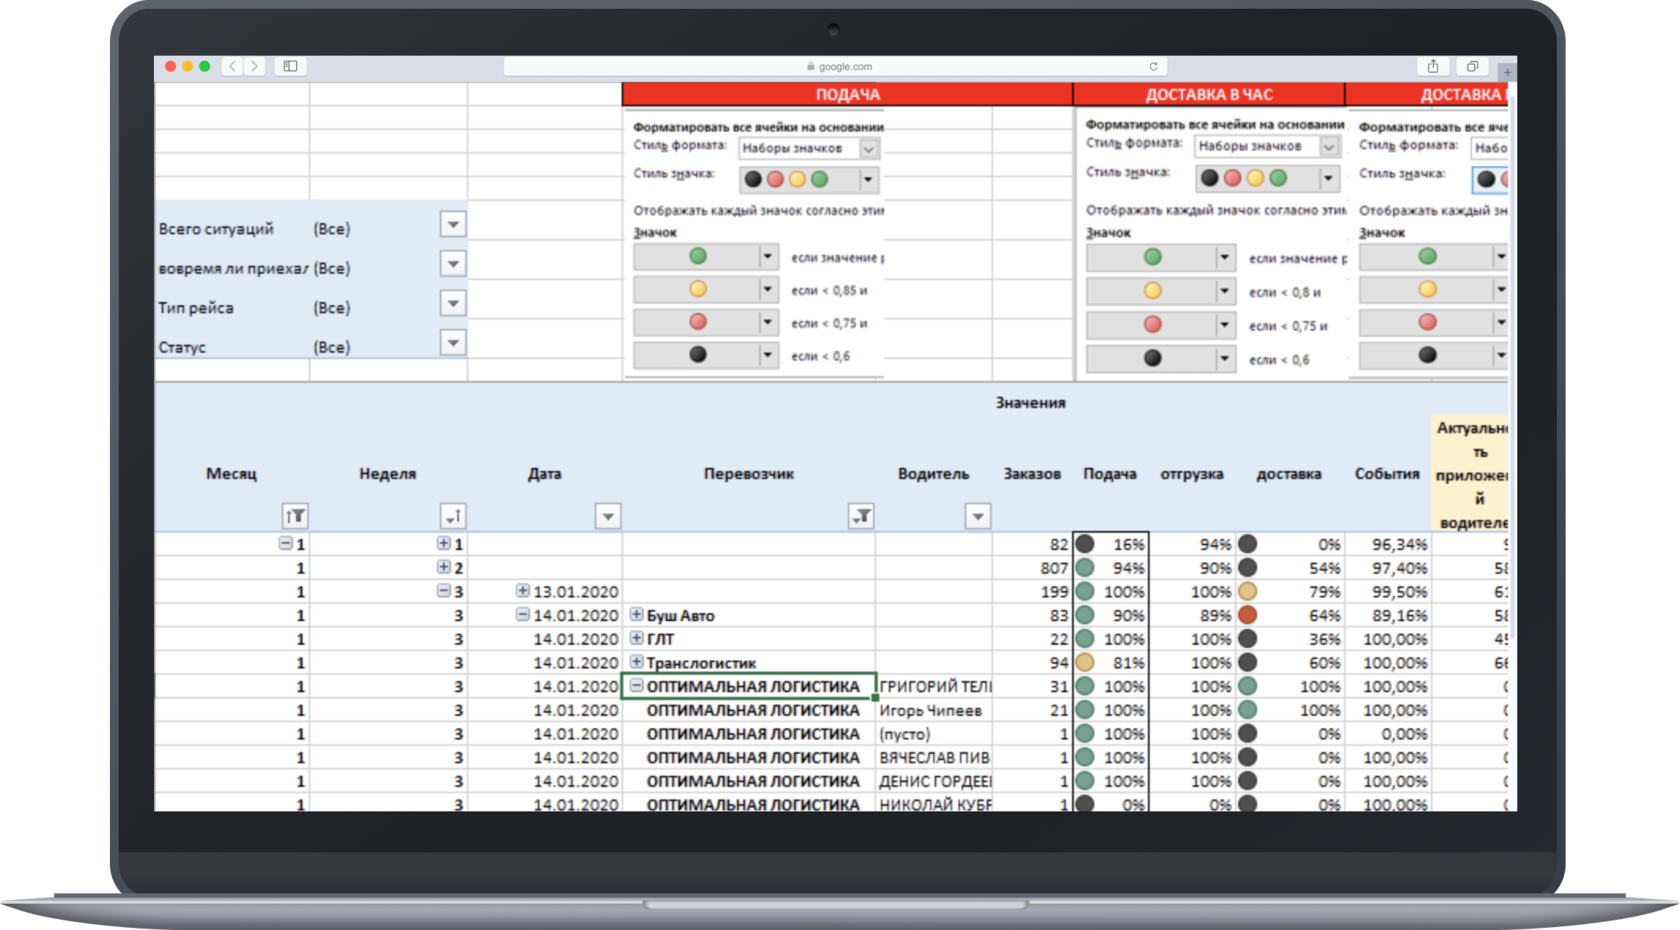
Task: Open the Перевозчик column filter icon
Action: pyautogui.click(x=861, y=516)
